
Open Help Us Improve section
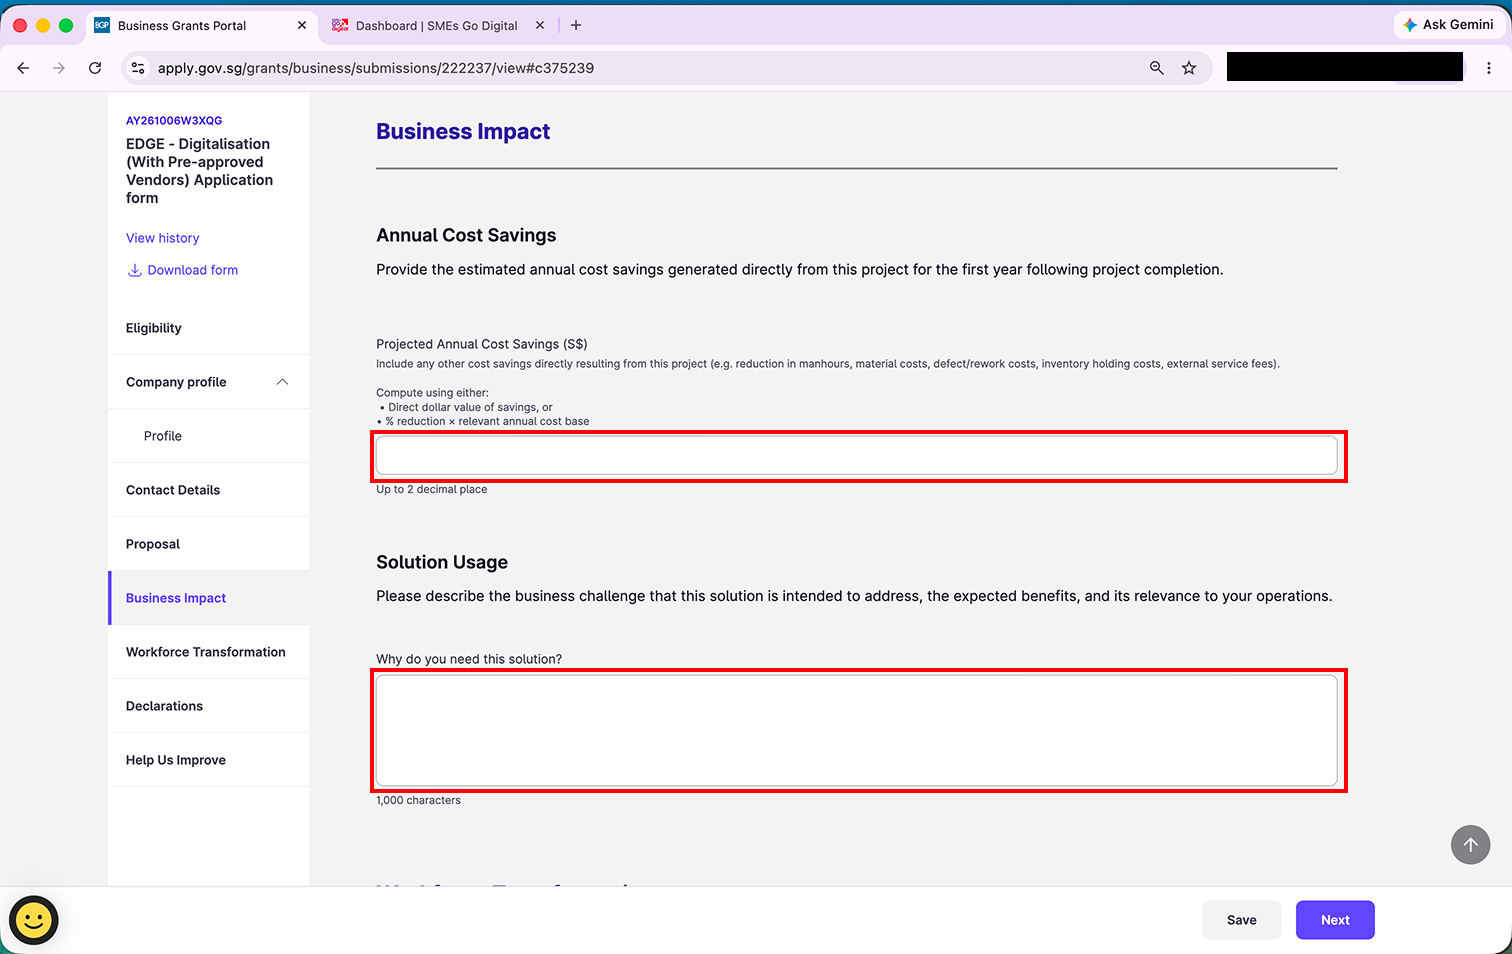(x=210, y=760)
